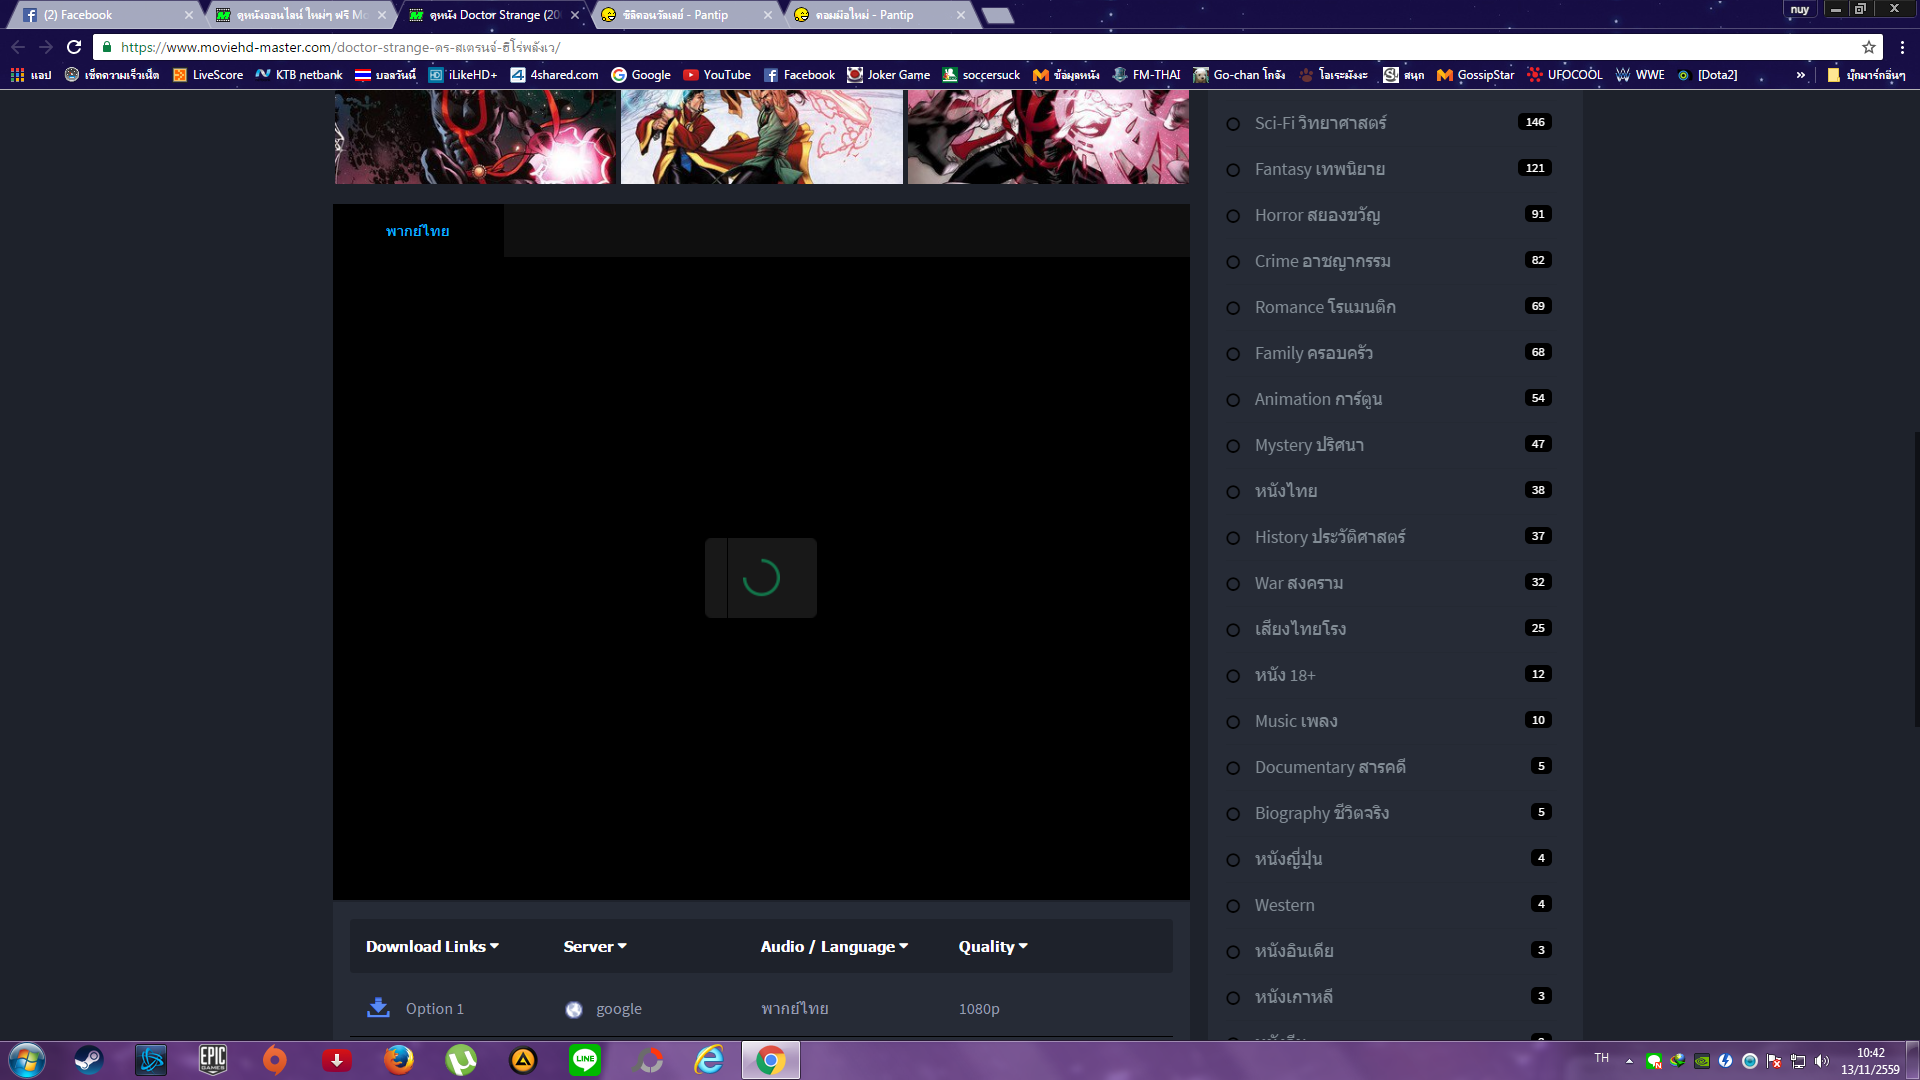Image resolution: width=1920 pixels, height=1080 pixels.
Task: Open the 4shared.com bookmark
Action: coord(554,75)
